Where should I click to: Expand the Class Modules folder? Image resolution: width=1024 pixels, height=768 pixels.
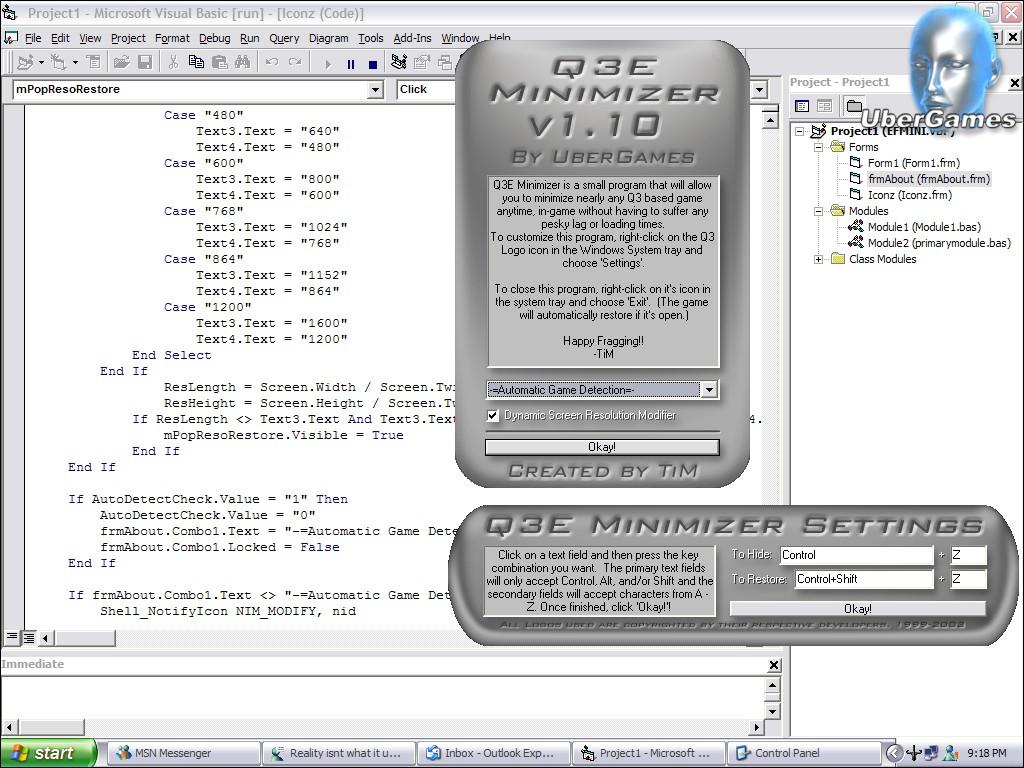[x=818, y=259]
